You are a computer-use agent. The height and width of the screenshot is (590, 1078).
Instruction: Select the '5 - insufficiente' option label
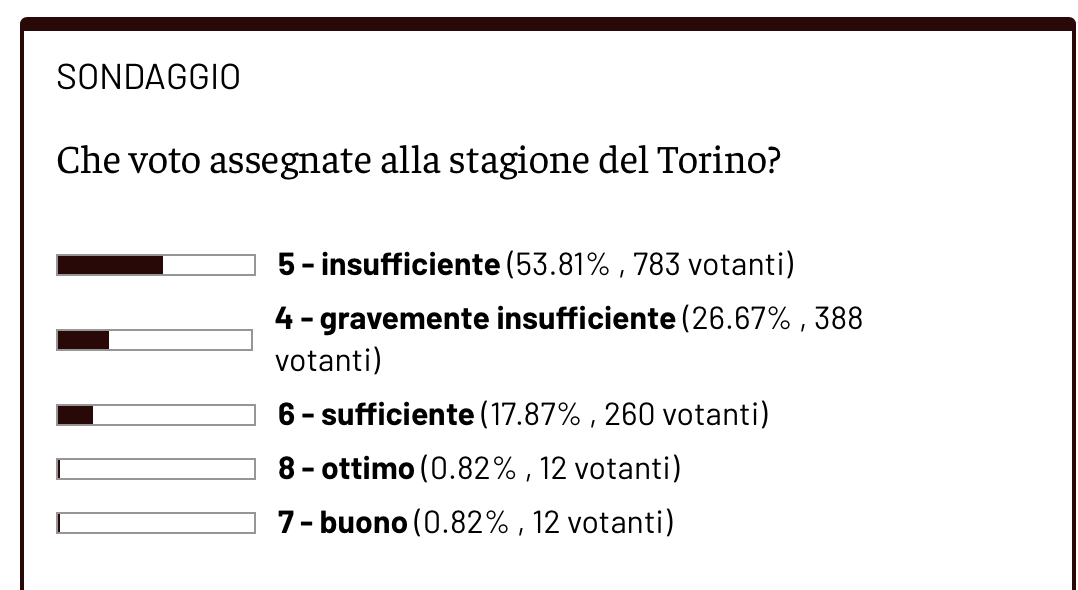tap(388, 265)
